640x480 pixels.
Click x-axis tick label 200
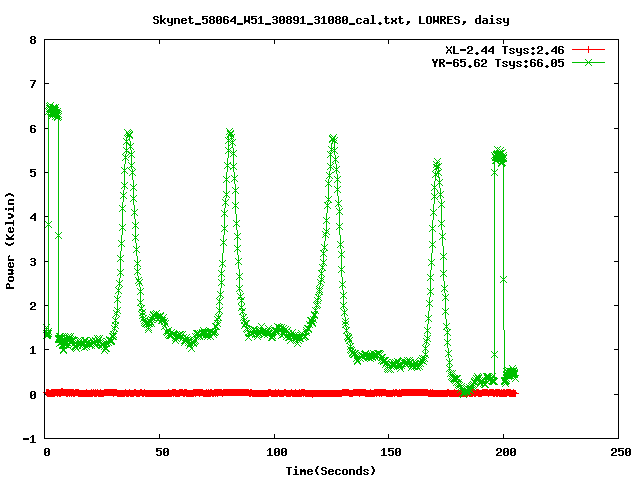pos(506,452)
